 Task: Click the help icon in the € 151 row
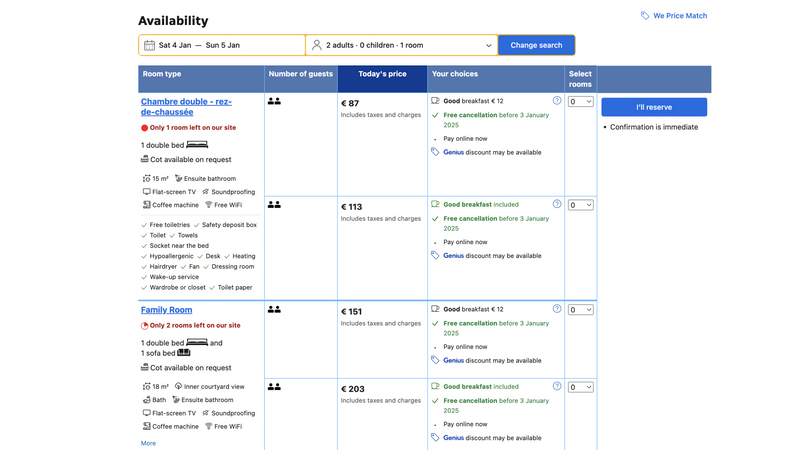tap(557, 309)
